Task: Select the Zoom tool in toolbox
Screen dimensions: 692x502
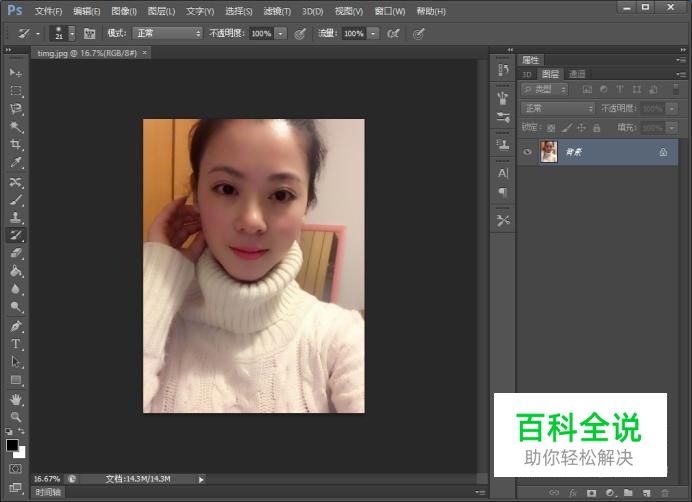Action: pos(16,417)
